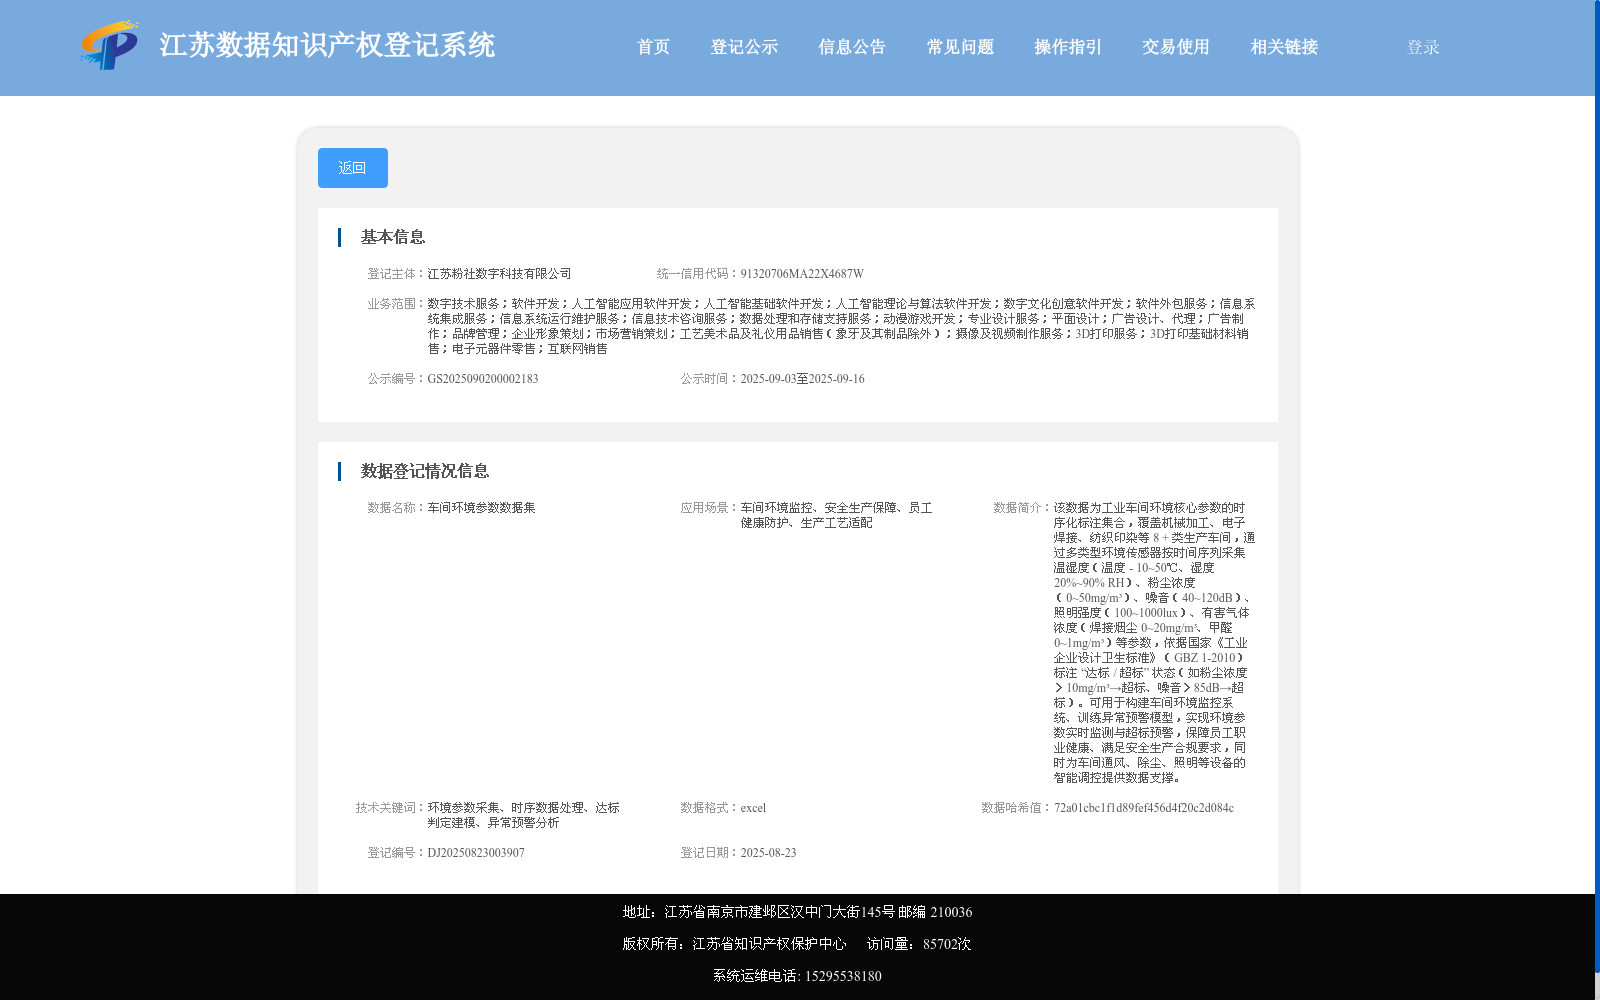This screenshot has height=1000, width=1600.
Task: Select footer phone number 15295538180
Action: [x=843, y=976]
